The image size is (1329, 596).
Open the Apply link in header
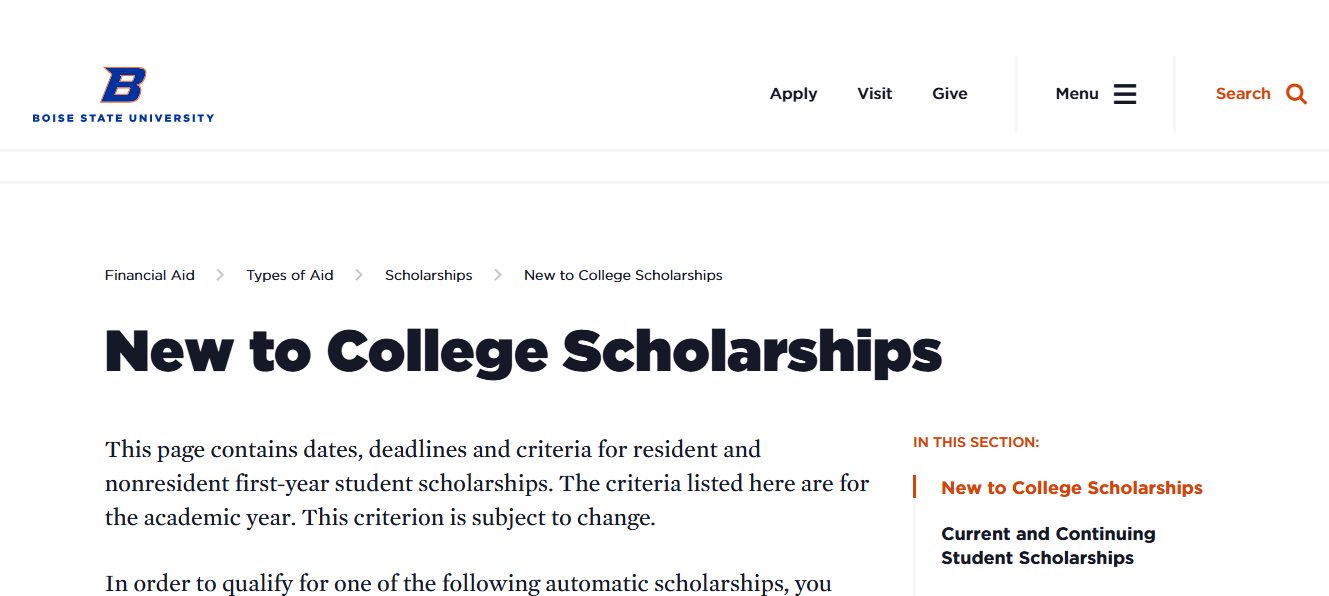pyautogui.click(x=793, y=94)
